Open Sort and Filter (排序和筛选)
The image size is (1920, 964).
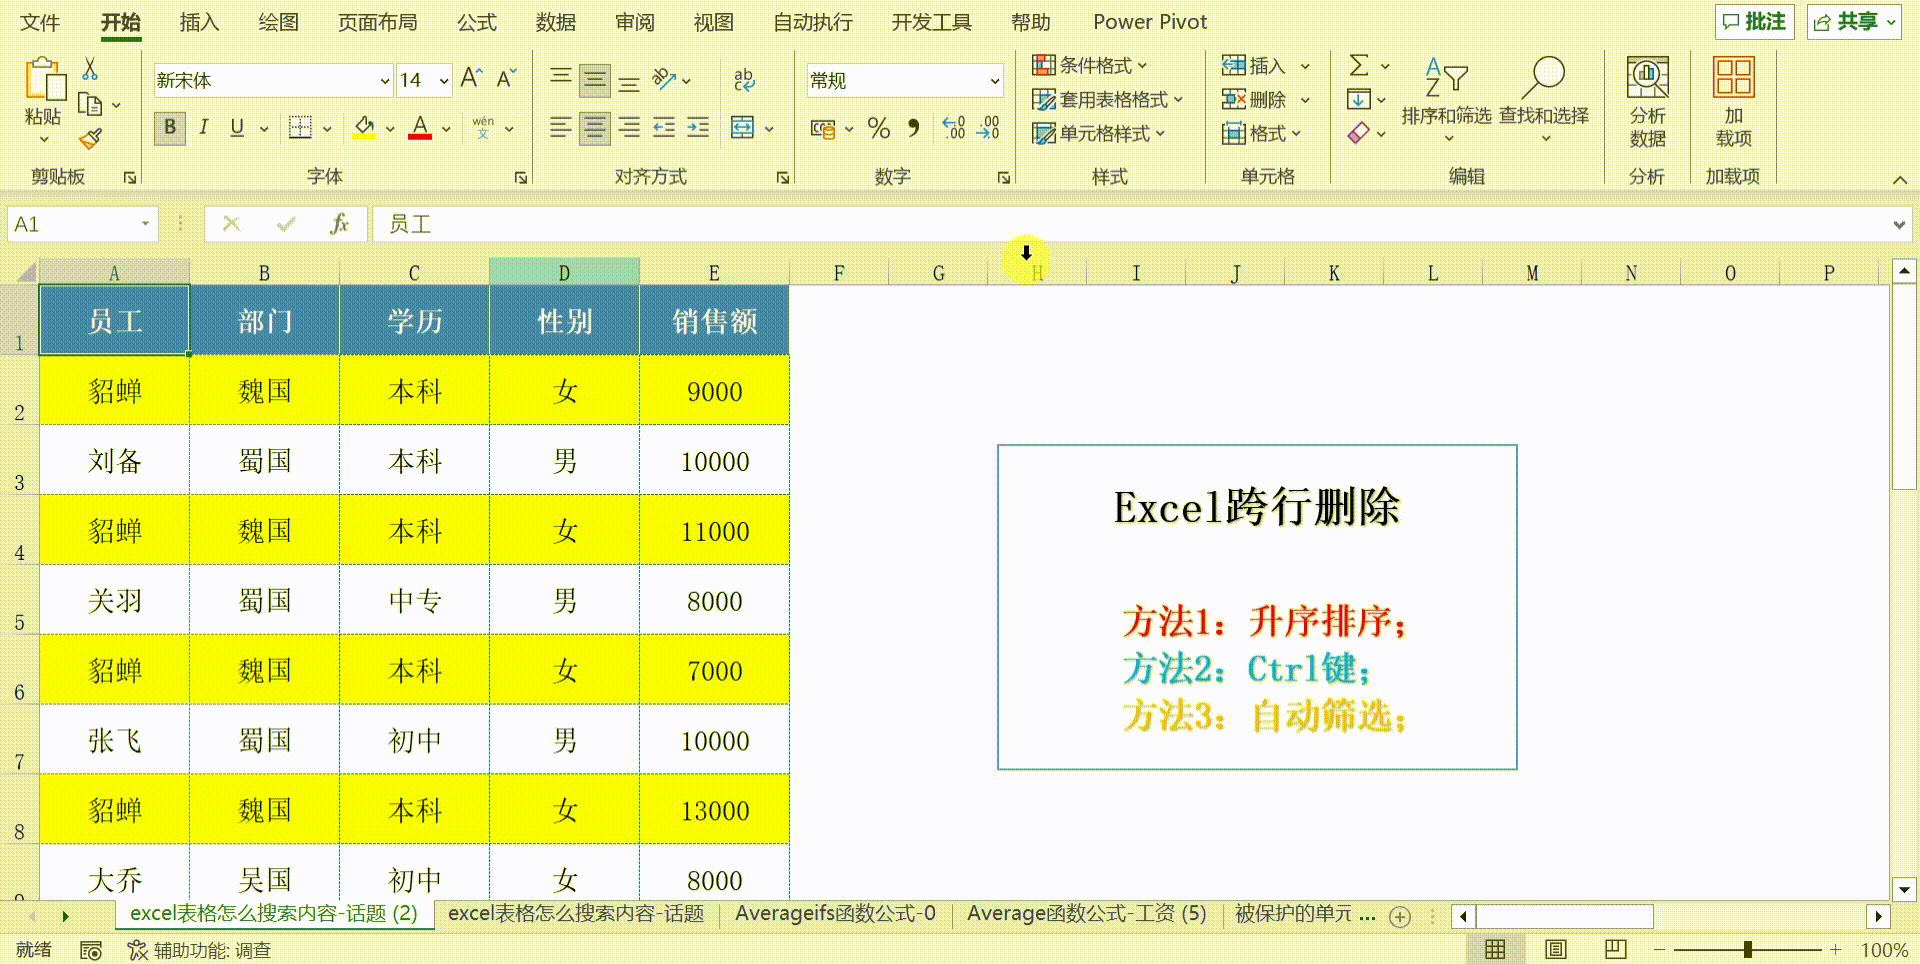(x=1446, y=98)
